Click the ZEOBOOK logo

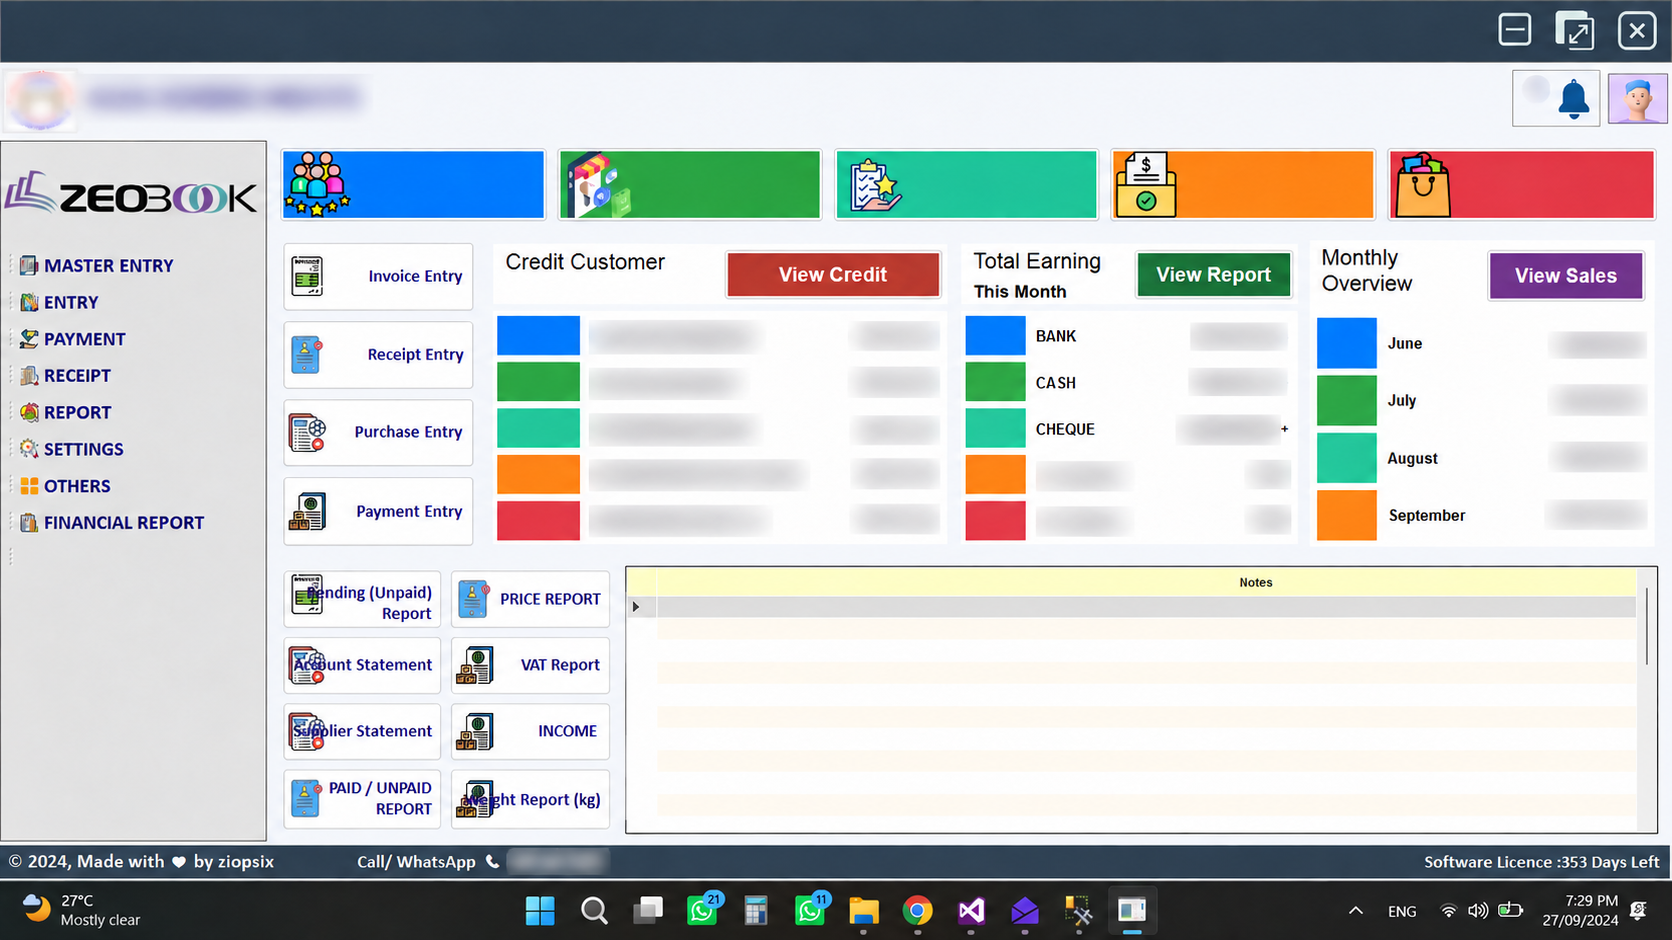131,194
